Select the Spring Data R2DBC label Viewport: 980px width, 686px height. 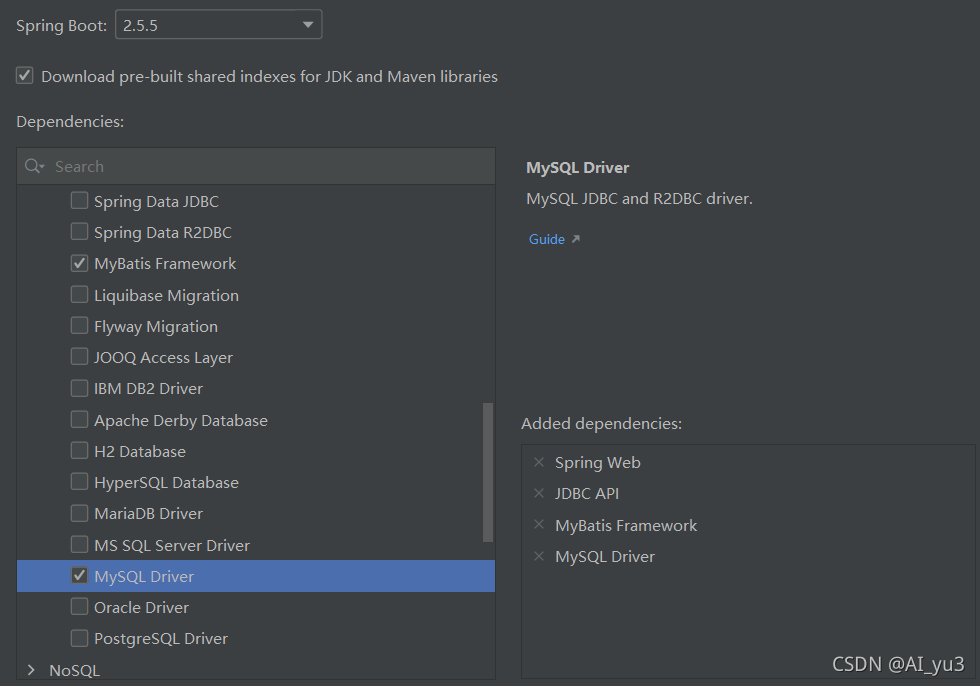click(x=162, y=233)
